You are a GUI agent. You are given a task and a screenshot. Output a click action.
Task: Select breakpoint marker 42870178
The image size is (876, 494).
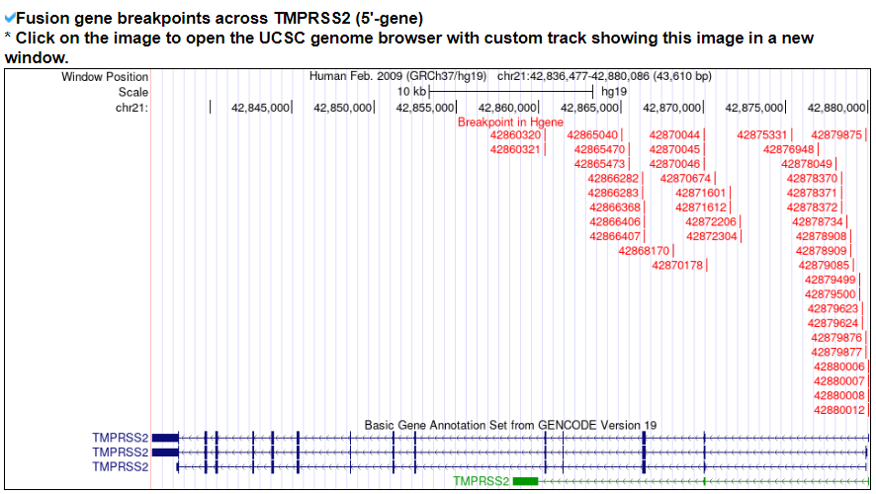679,265
